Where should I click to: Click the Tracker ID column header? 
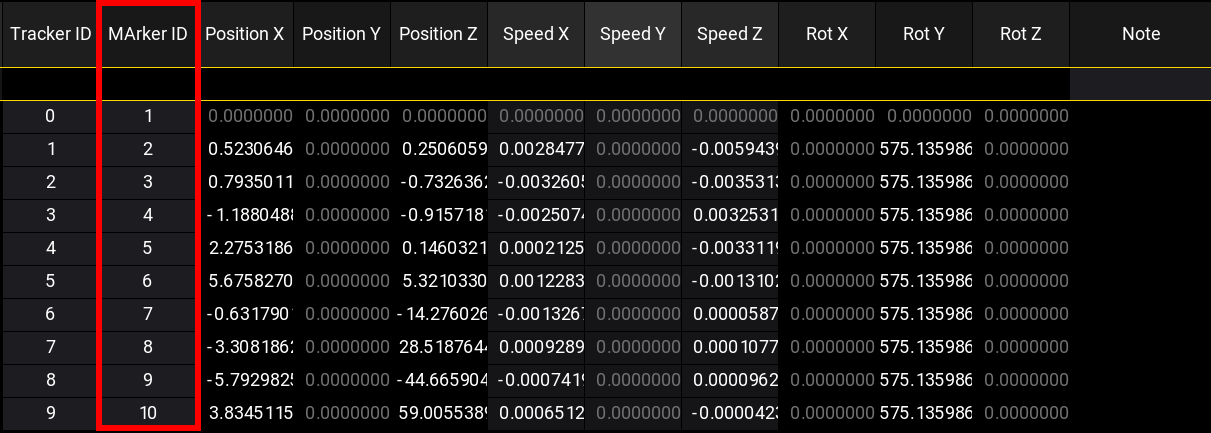[x=50, y=34]
